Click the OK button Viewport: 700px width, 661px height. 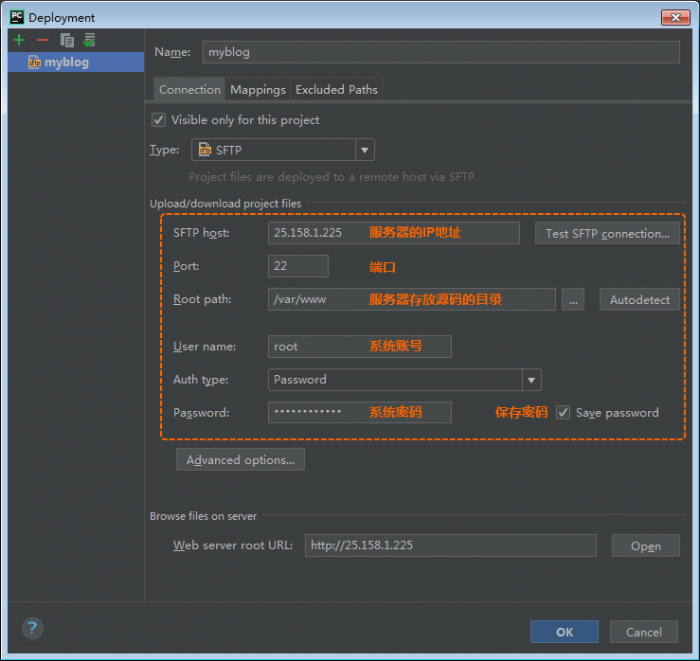[564, 632]
